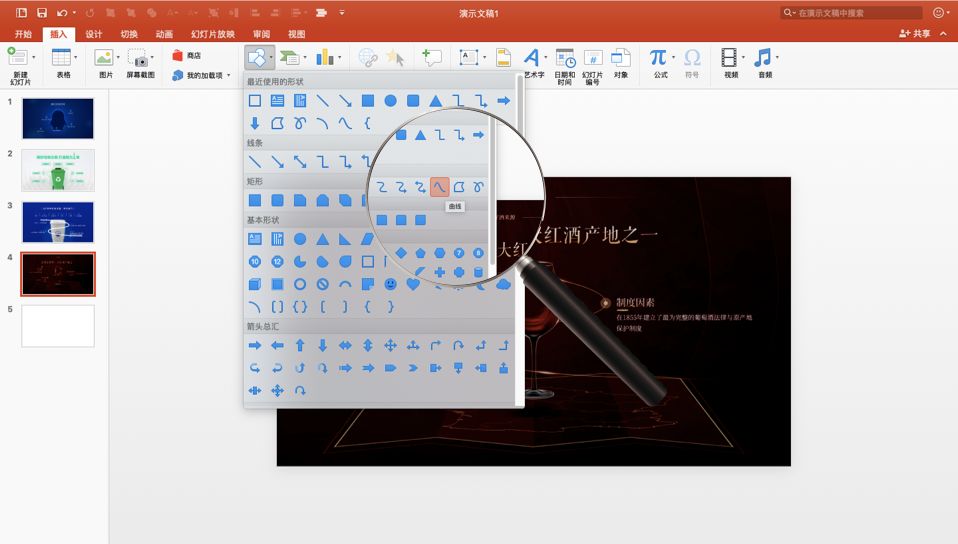This screenshot has width=958, height=544.
Task: Click the SmartArt icon in the ribbon
Action: click(x=289, y=57)
